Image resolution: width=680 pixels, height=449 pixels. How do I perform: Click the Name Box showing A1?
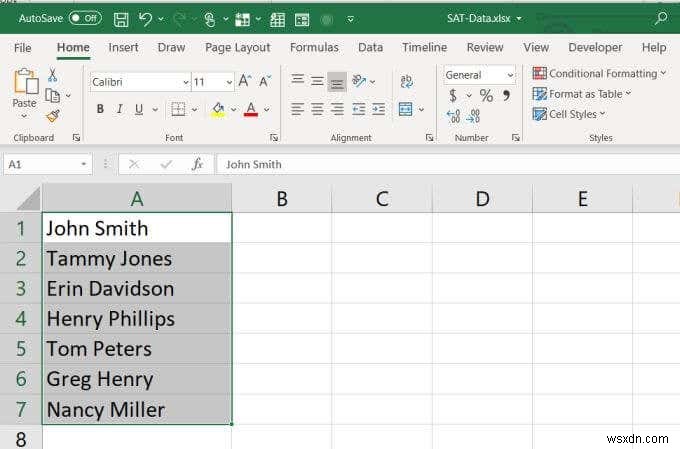[48, 164]
